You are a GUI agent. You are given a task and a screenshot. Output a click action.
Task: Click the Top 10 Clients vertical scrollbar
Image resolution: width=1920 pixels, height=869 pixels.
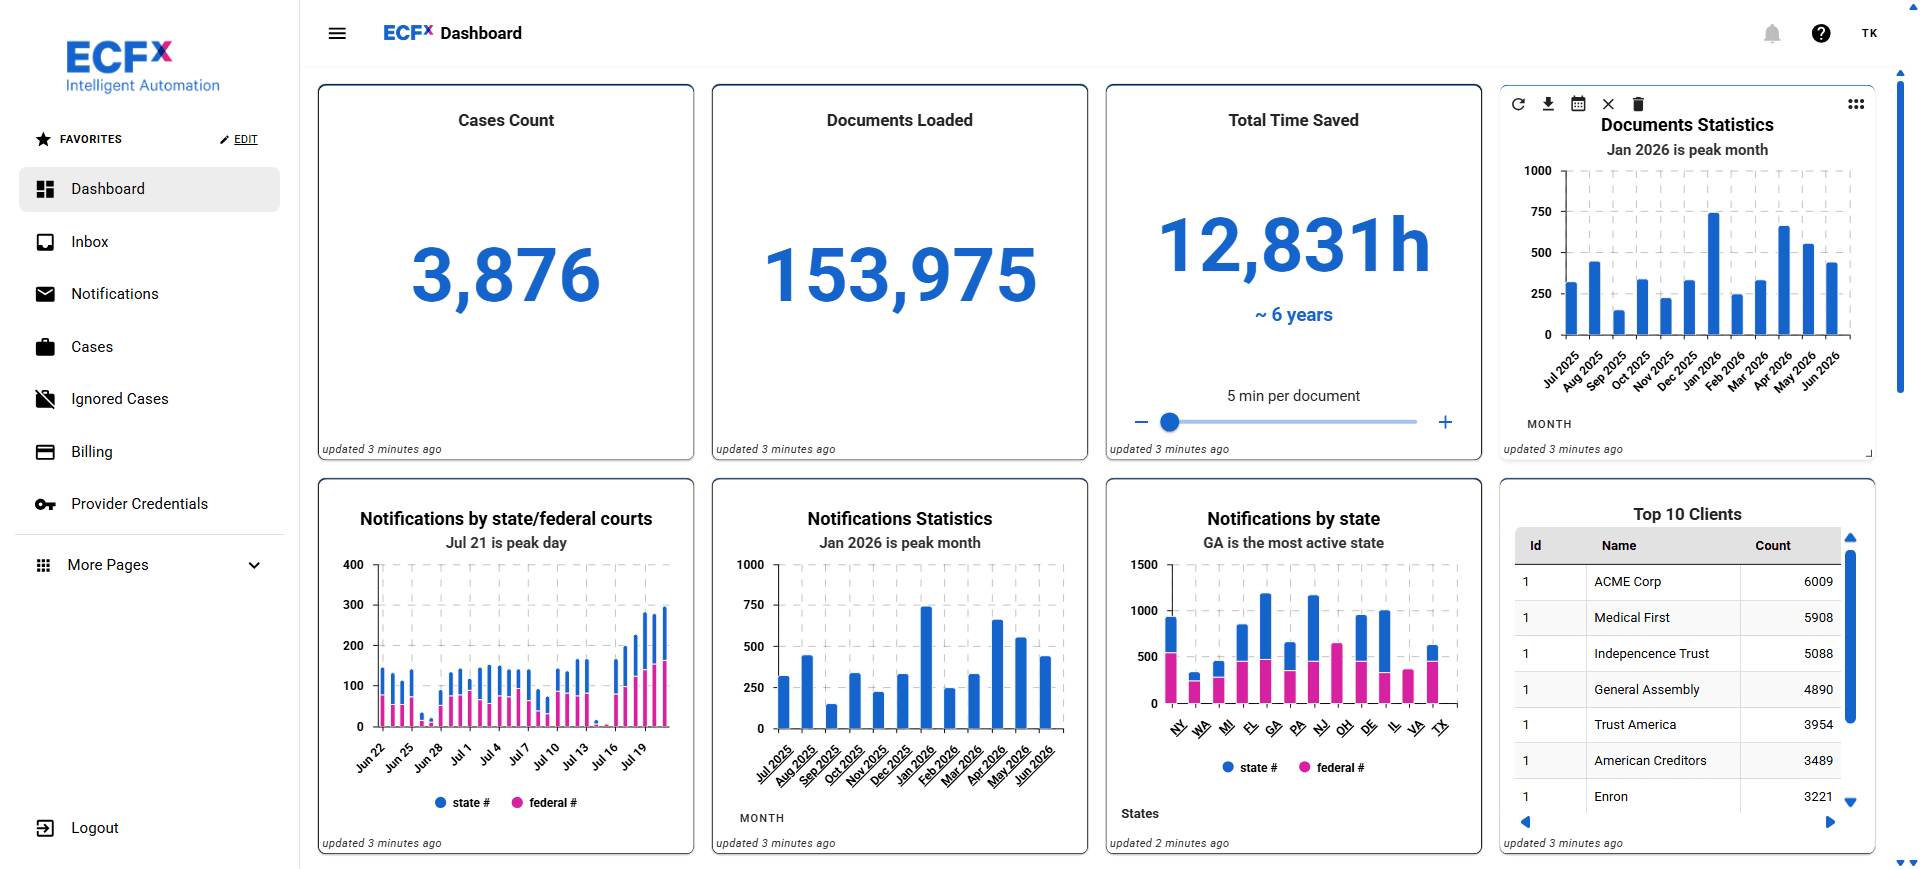click(1850, 636)
